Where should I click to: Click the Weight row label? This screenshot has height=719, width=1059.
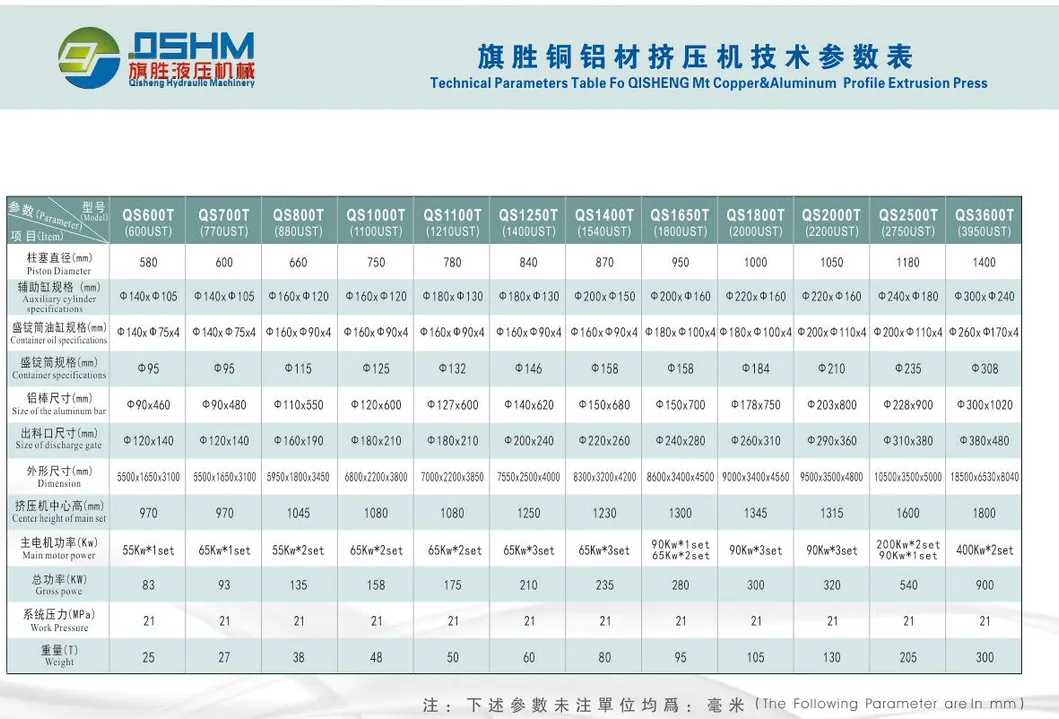tap(57, 656)
